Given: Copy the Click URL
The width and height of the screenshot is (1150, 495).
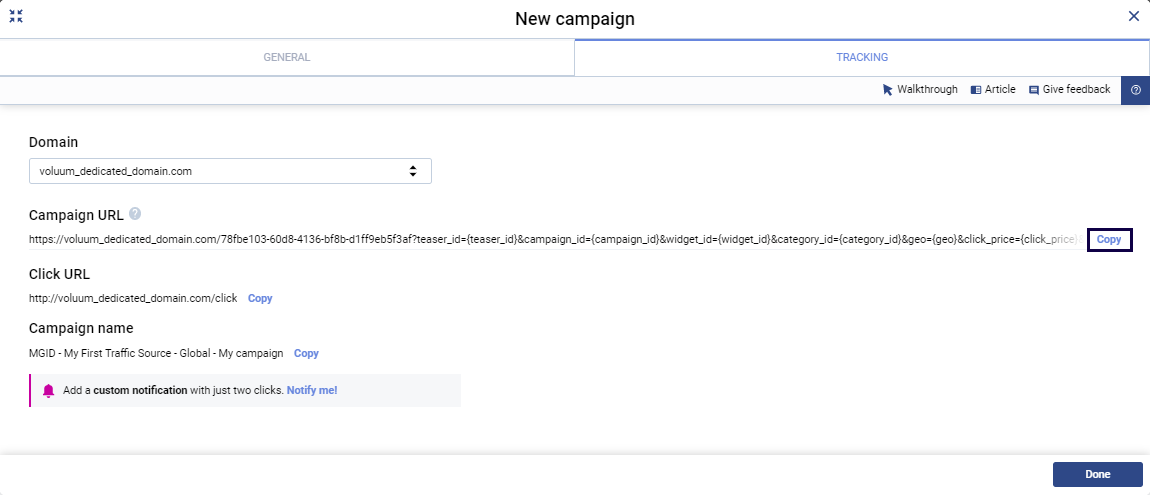Looking at the screenshot, I should click(260, 298).
